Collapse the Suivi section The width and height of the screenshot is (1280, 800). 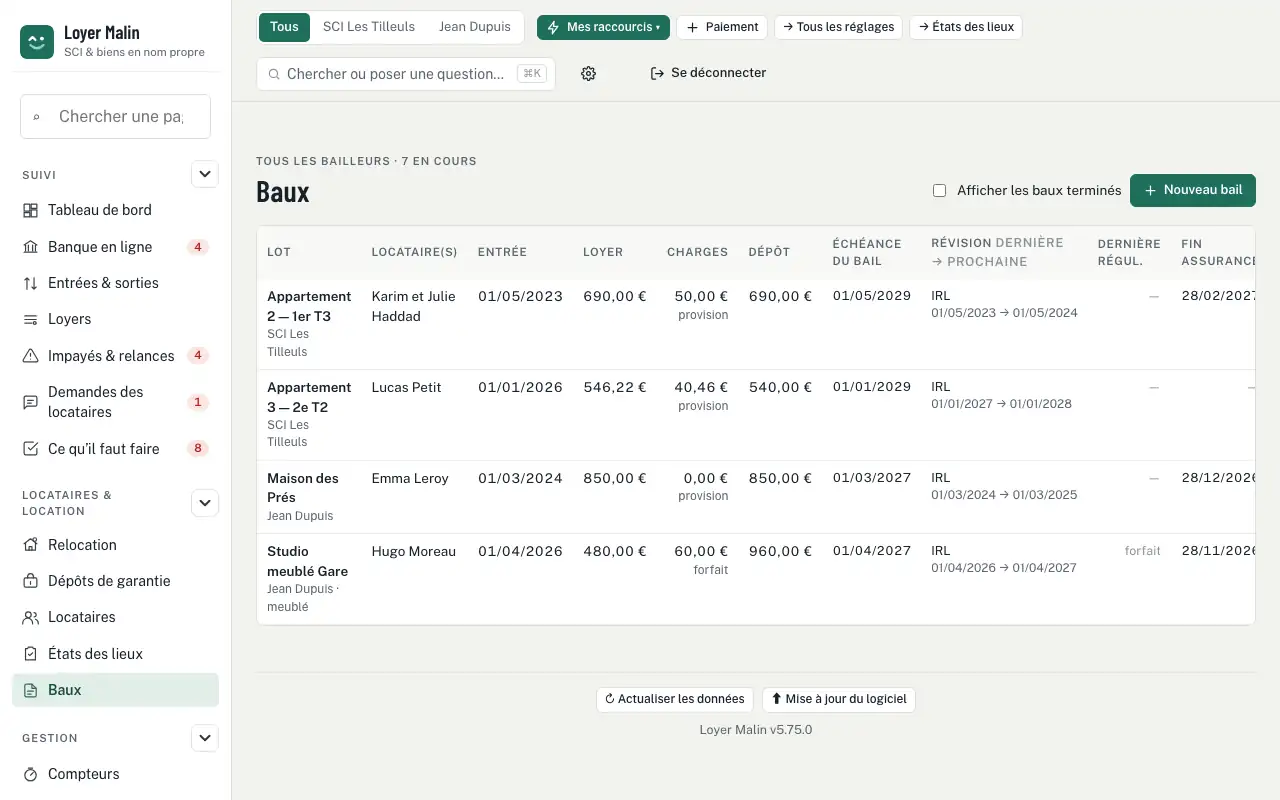pyautogui.click(x=205, y=174)
